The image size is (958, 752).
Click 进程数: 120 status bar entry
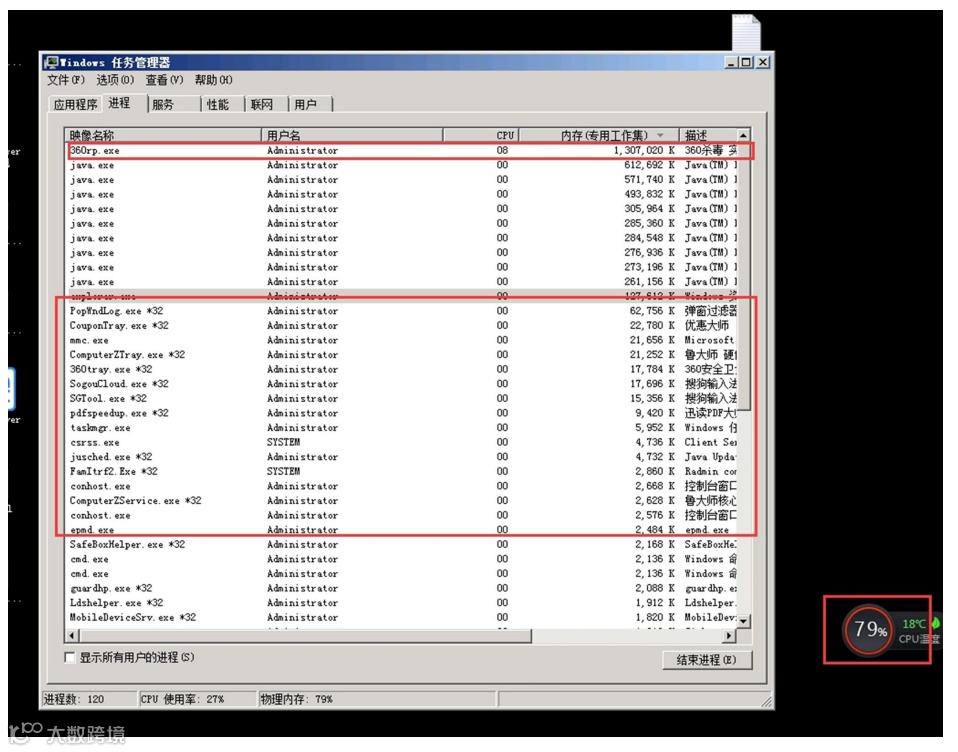tap(89, 699)
